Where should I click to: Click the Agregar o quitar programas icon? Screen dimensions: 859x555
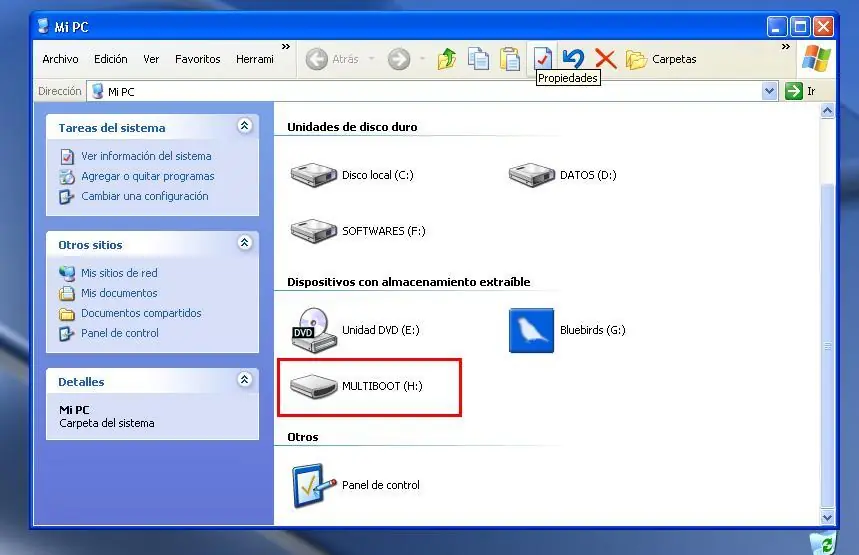click(67, 176)
